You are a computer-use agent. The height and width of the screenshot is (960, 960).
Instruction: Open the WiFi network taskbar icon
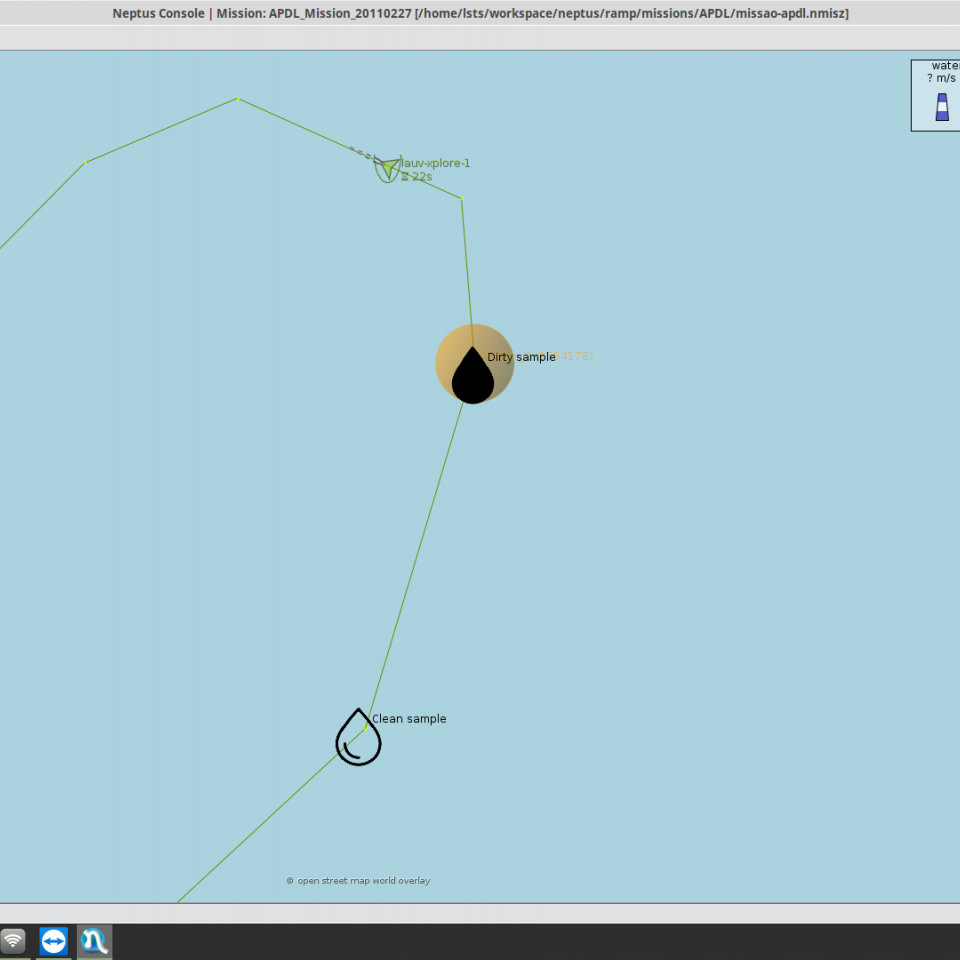tap(13, 942)
